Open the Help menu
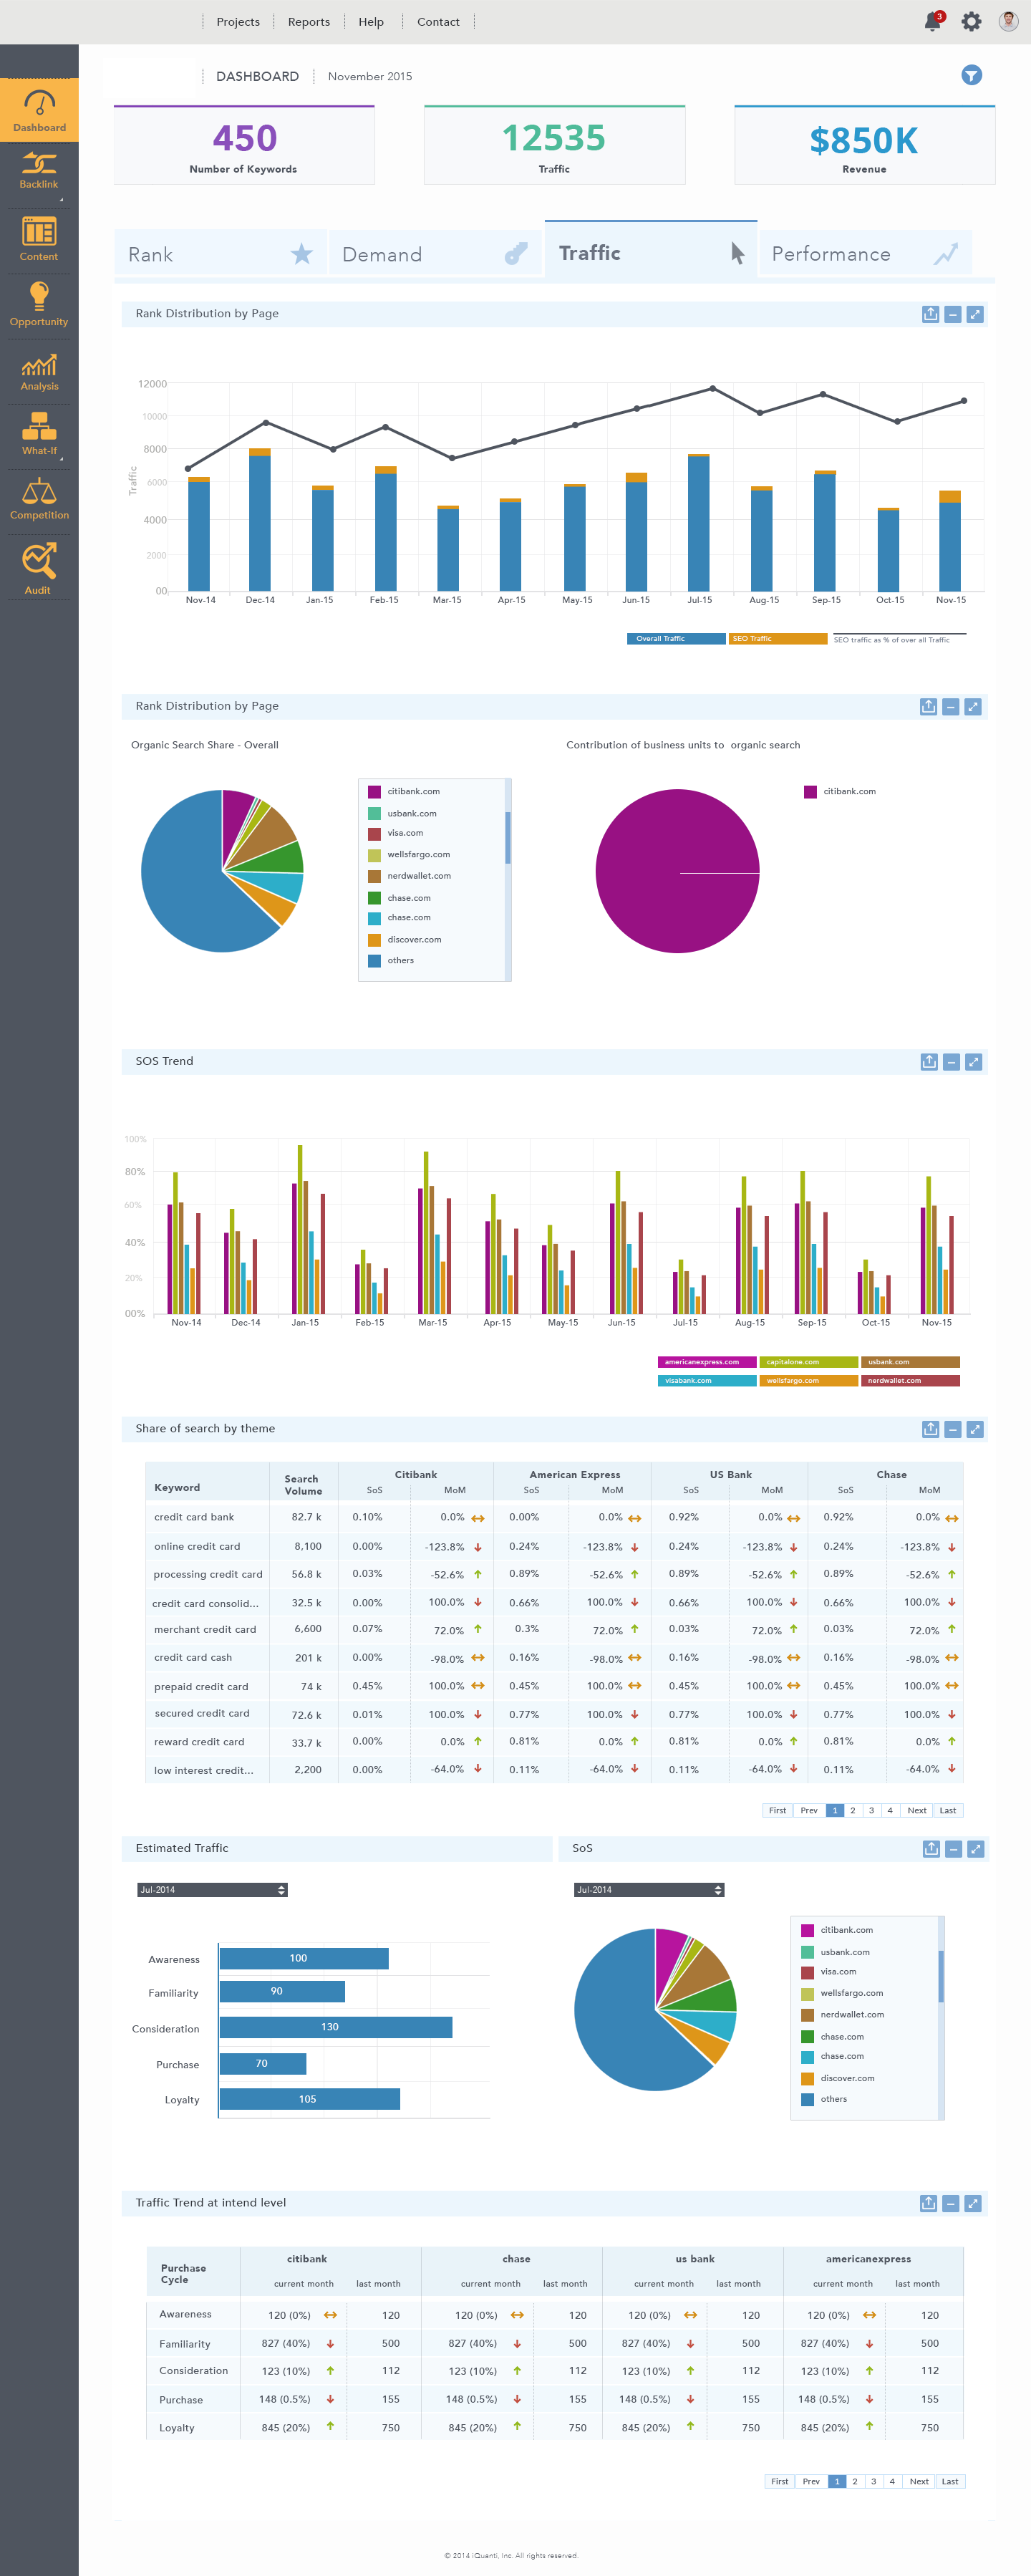This screenshot has height=2576, width=1031. (371, 22)
